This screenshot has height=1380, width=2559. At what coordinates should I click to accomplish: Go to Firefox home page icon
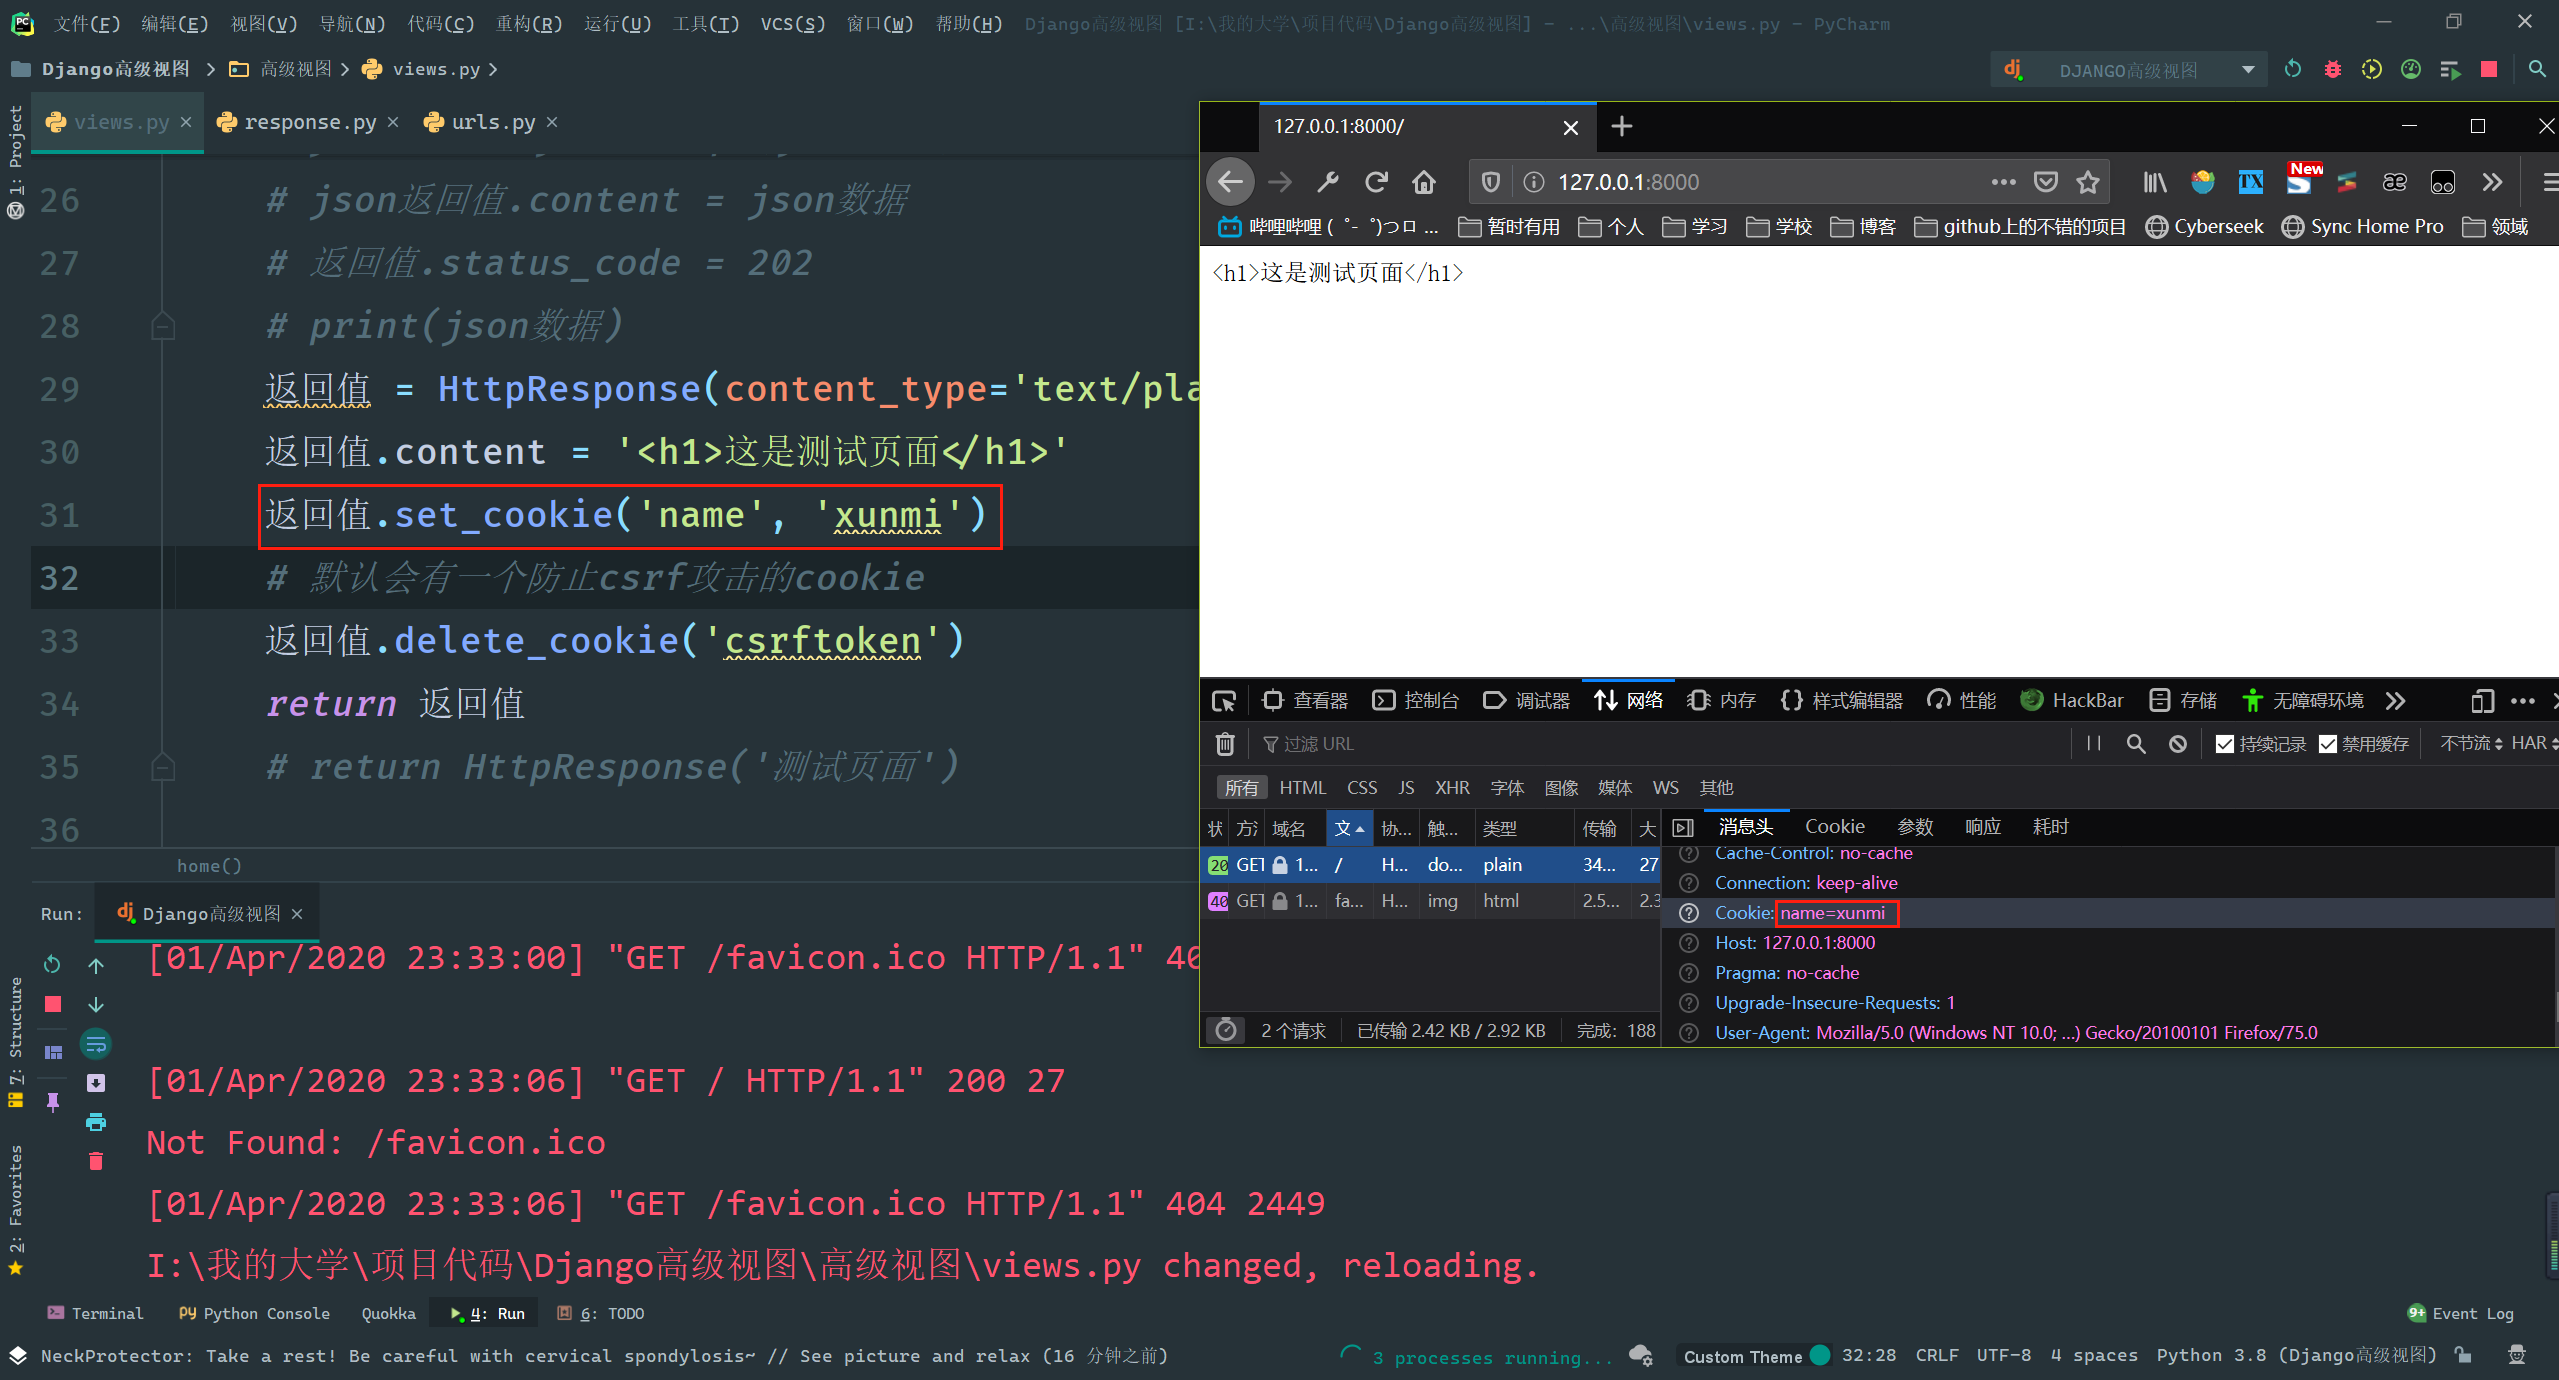point(1423,182)
